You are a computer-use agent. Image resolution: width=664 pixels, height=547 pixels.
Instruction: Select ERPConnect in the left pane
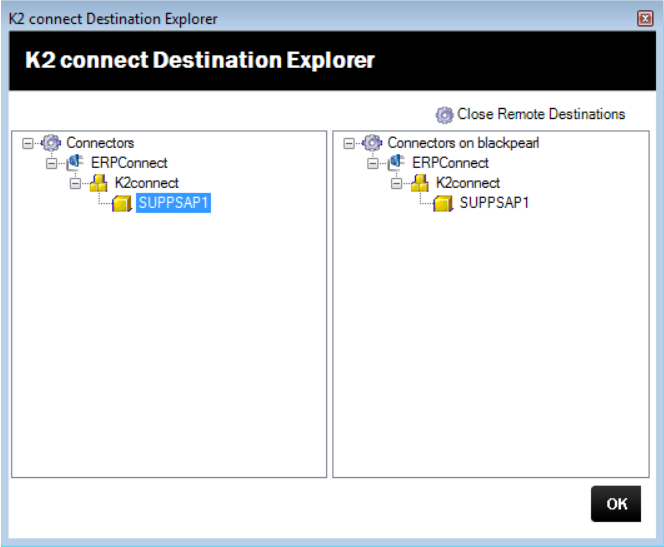(129, 163)
